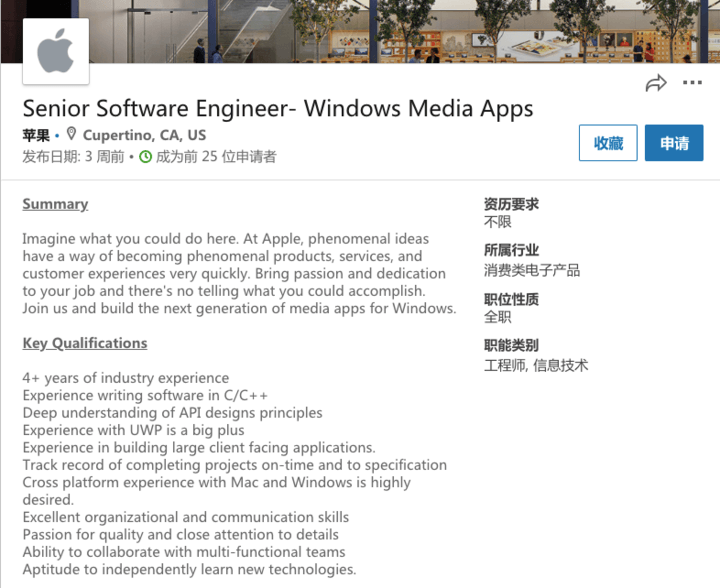
Task: Click the 所属行业 label
Action: point(511,250)
